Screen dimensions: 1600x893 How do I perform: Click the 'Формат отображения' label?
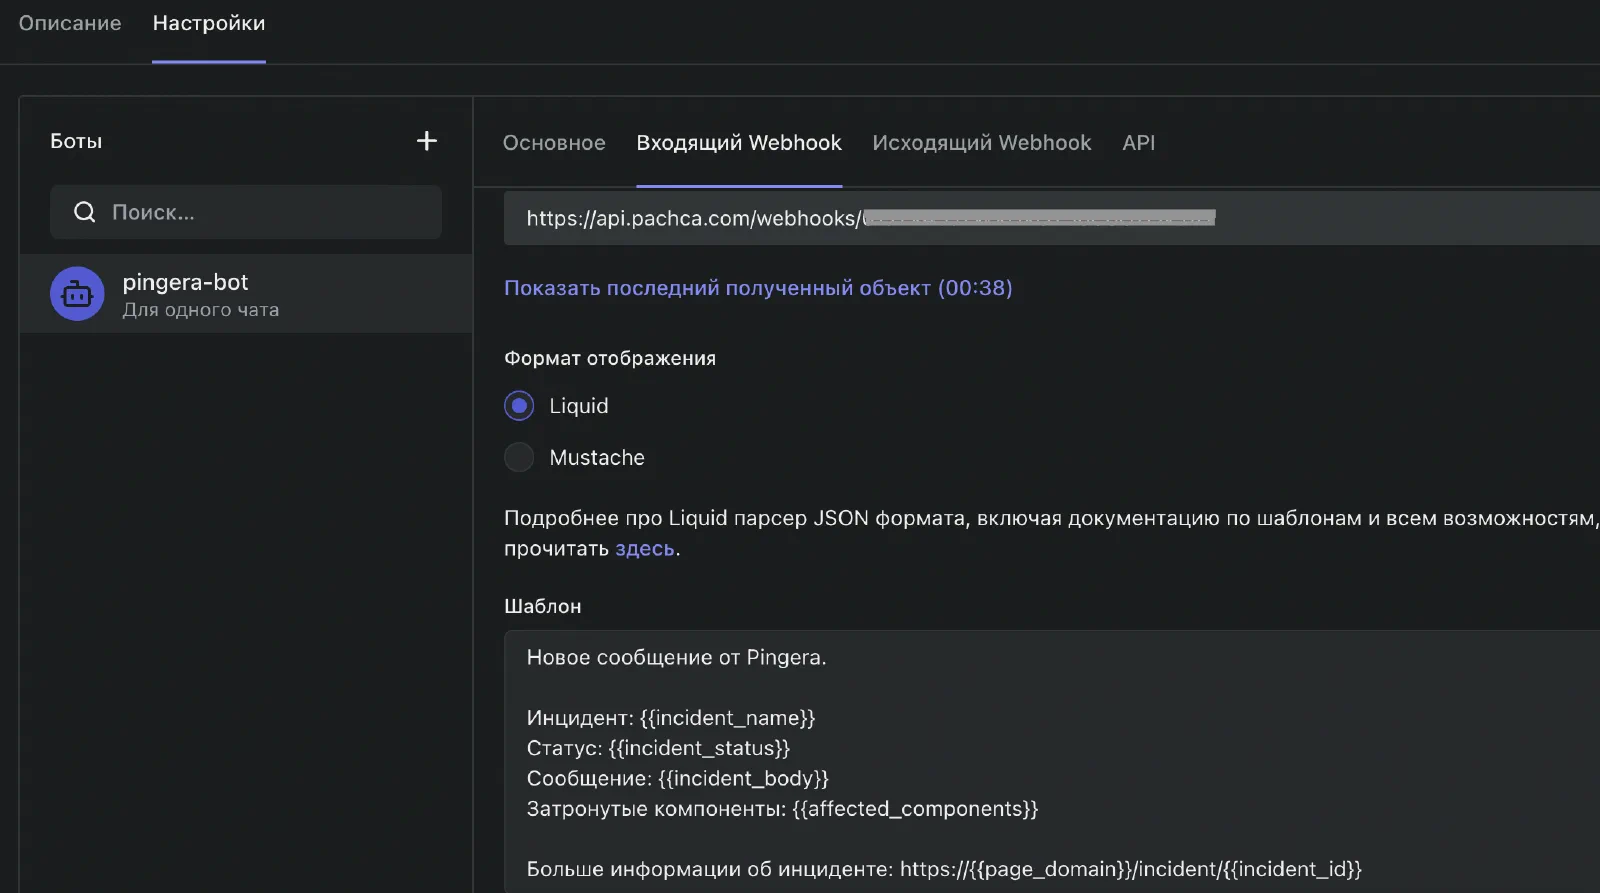610,358
